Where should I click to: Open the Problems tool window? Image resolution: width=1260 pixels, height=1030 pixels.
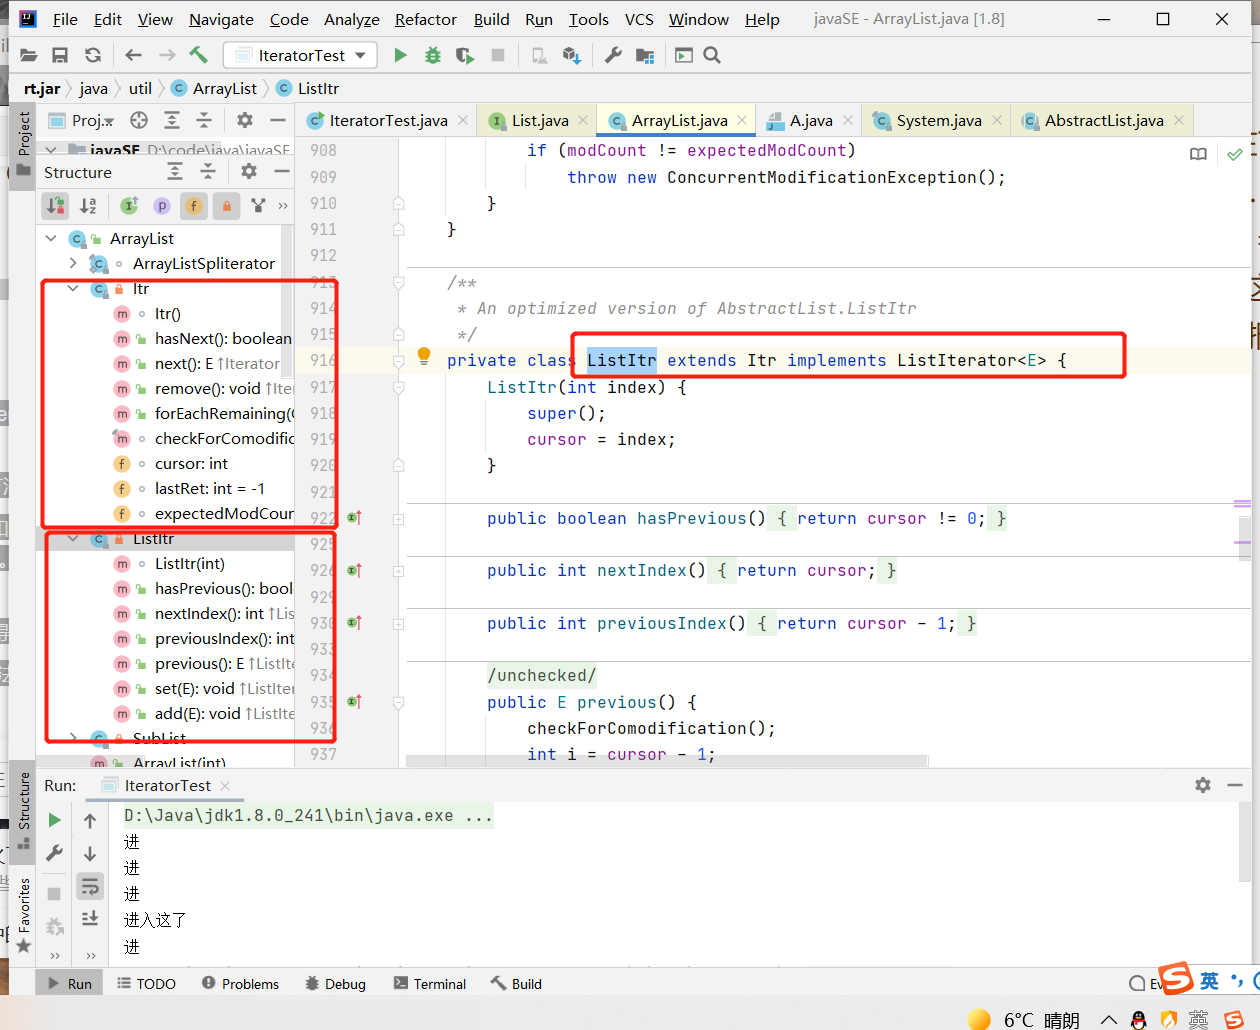[240, 984]
